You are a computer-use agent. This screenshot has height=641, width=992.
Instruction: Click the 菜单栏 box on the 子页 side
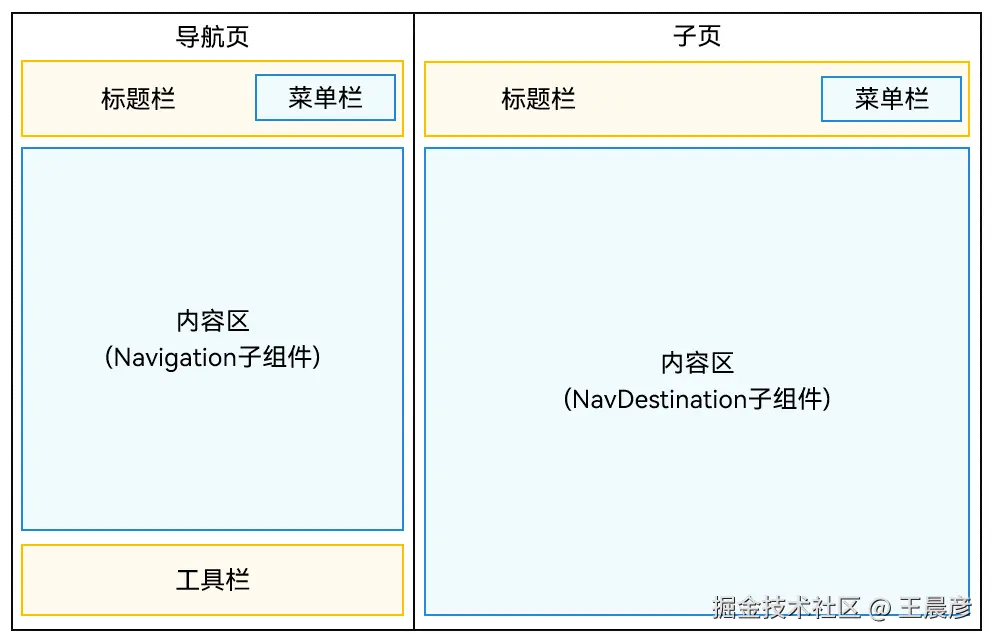pyautogui.click(x=890, y=99)
